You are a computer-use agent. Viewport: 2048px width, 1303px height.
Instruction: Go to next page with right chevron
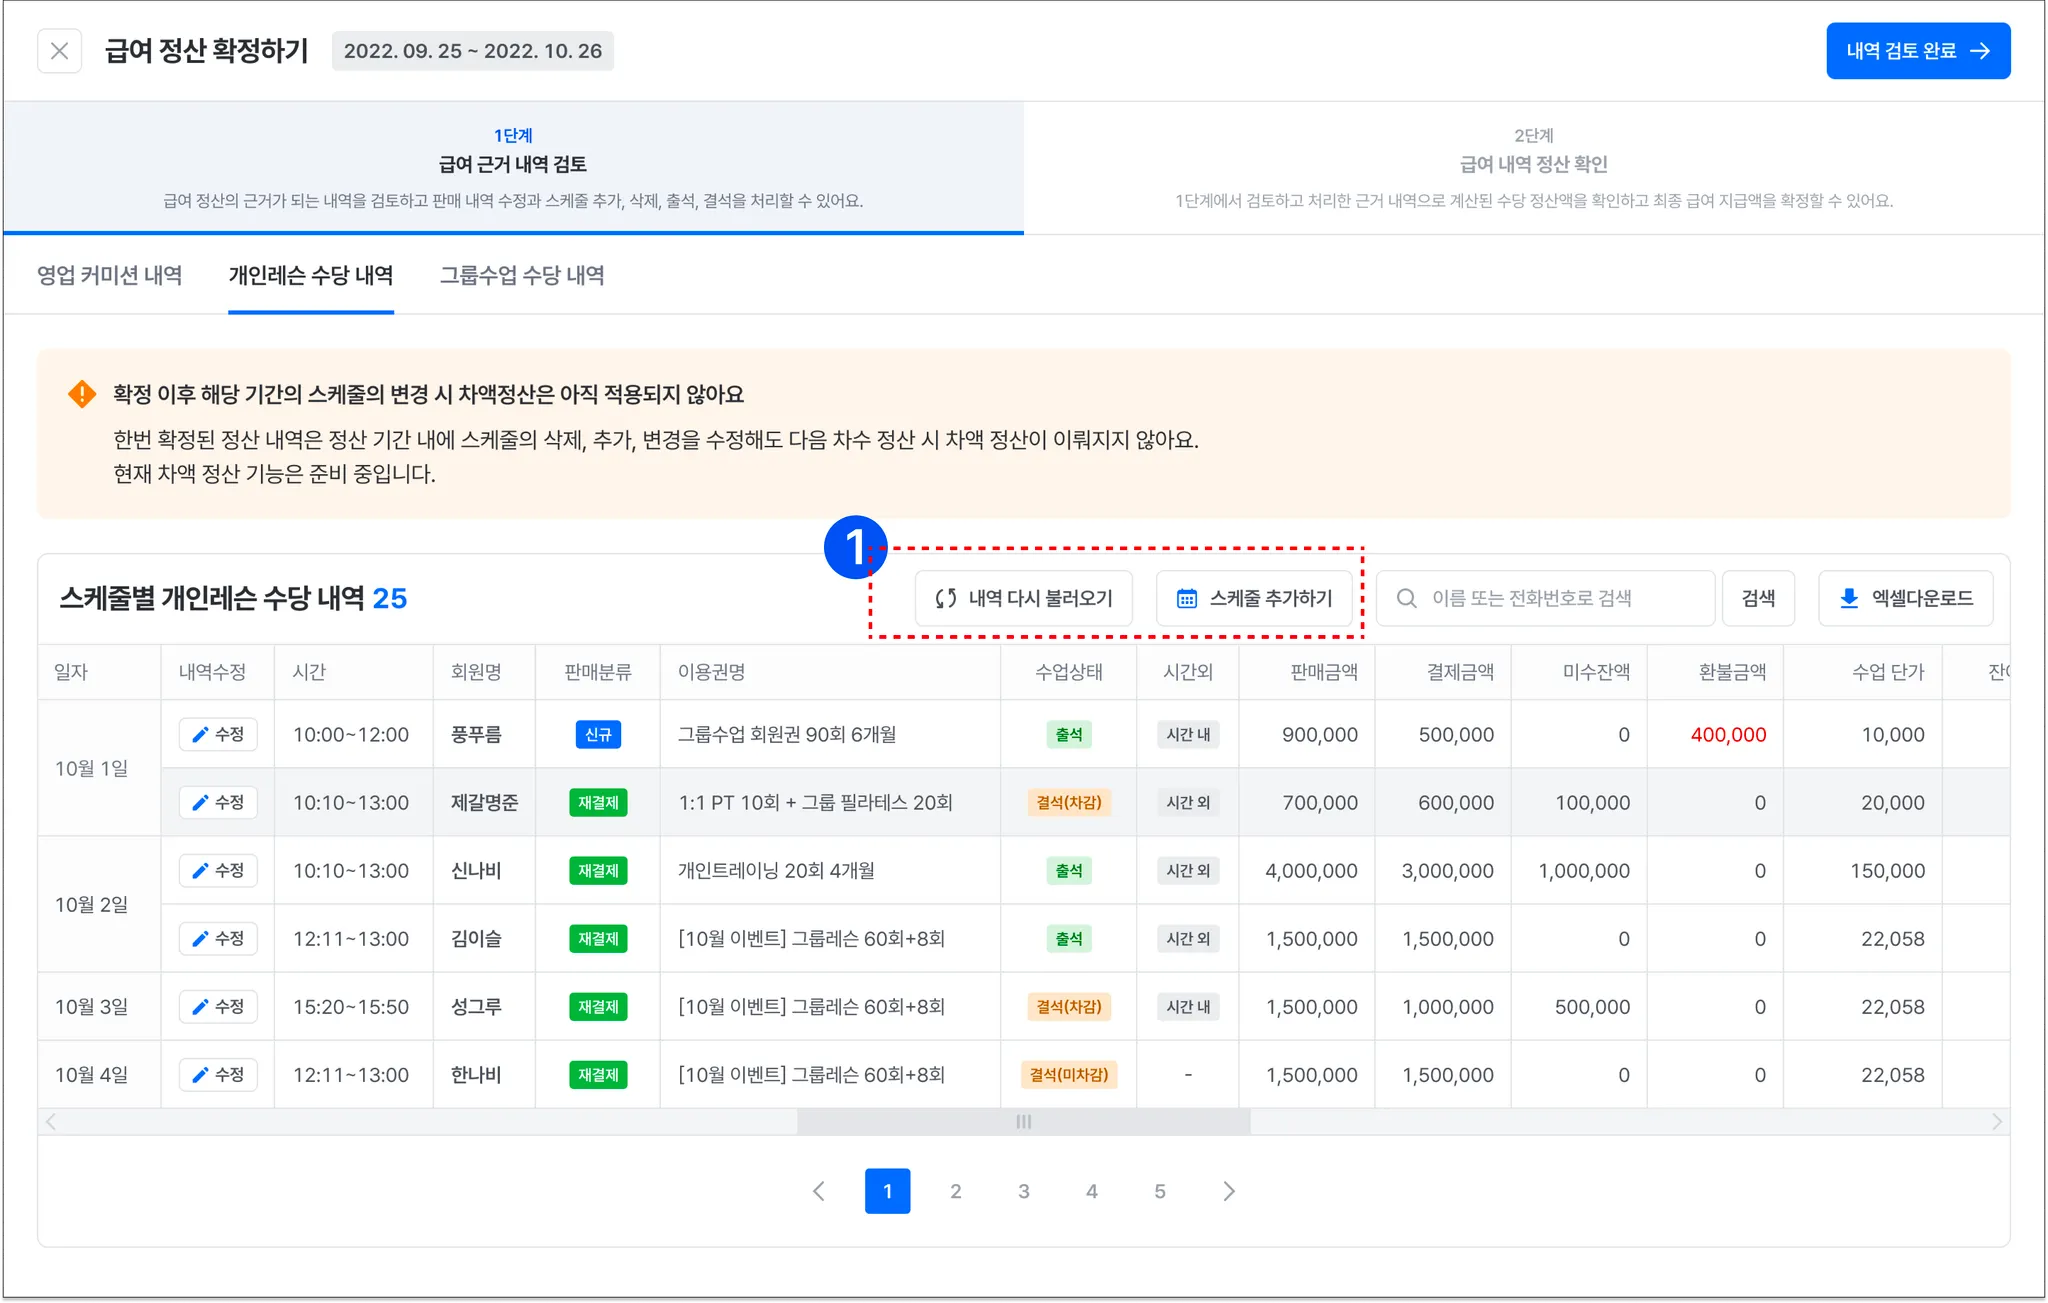[1229, 1191]
